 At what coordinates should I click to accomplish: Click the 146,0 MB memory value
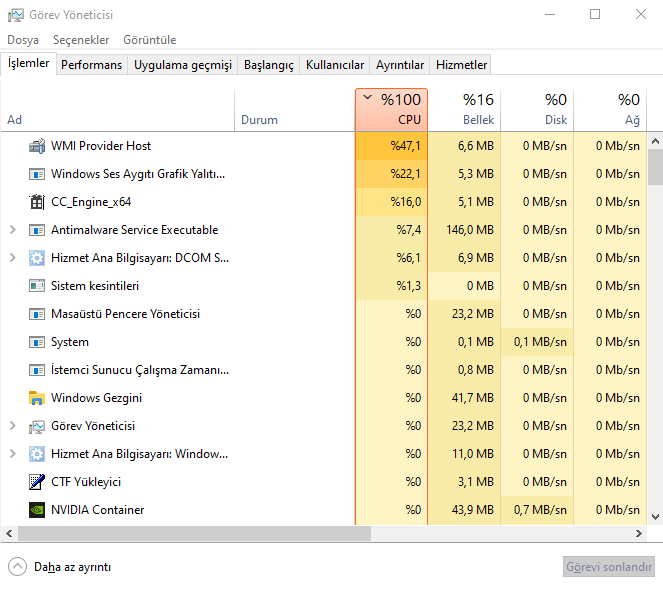pyautogui.click(x=470, y=230)
